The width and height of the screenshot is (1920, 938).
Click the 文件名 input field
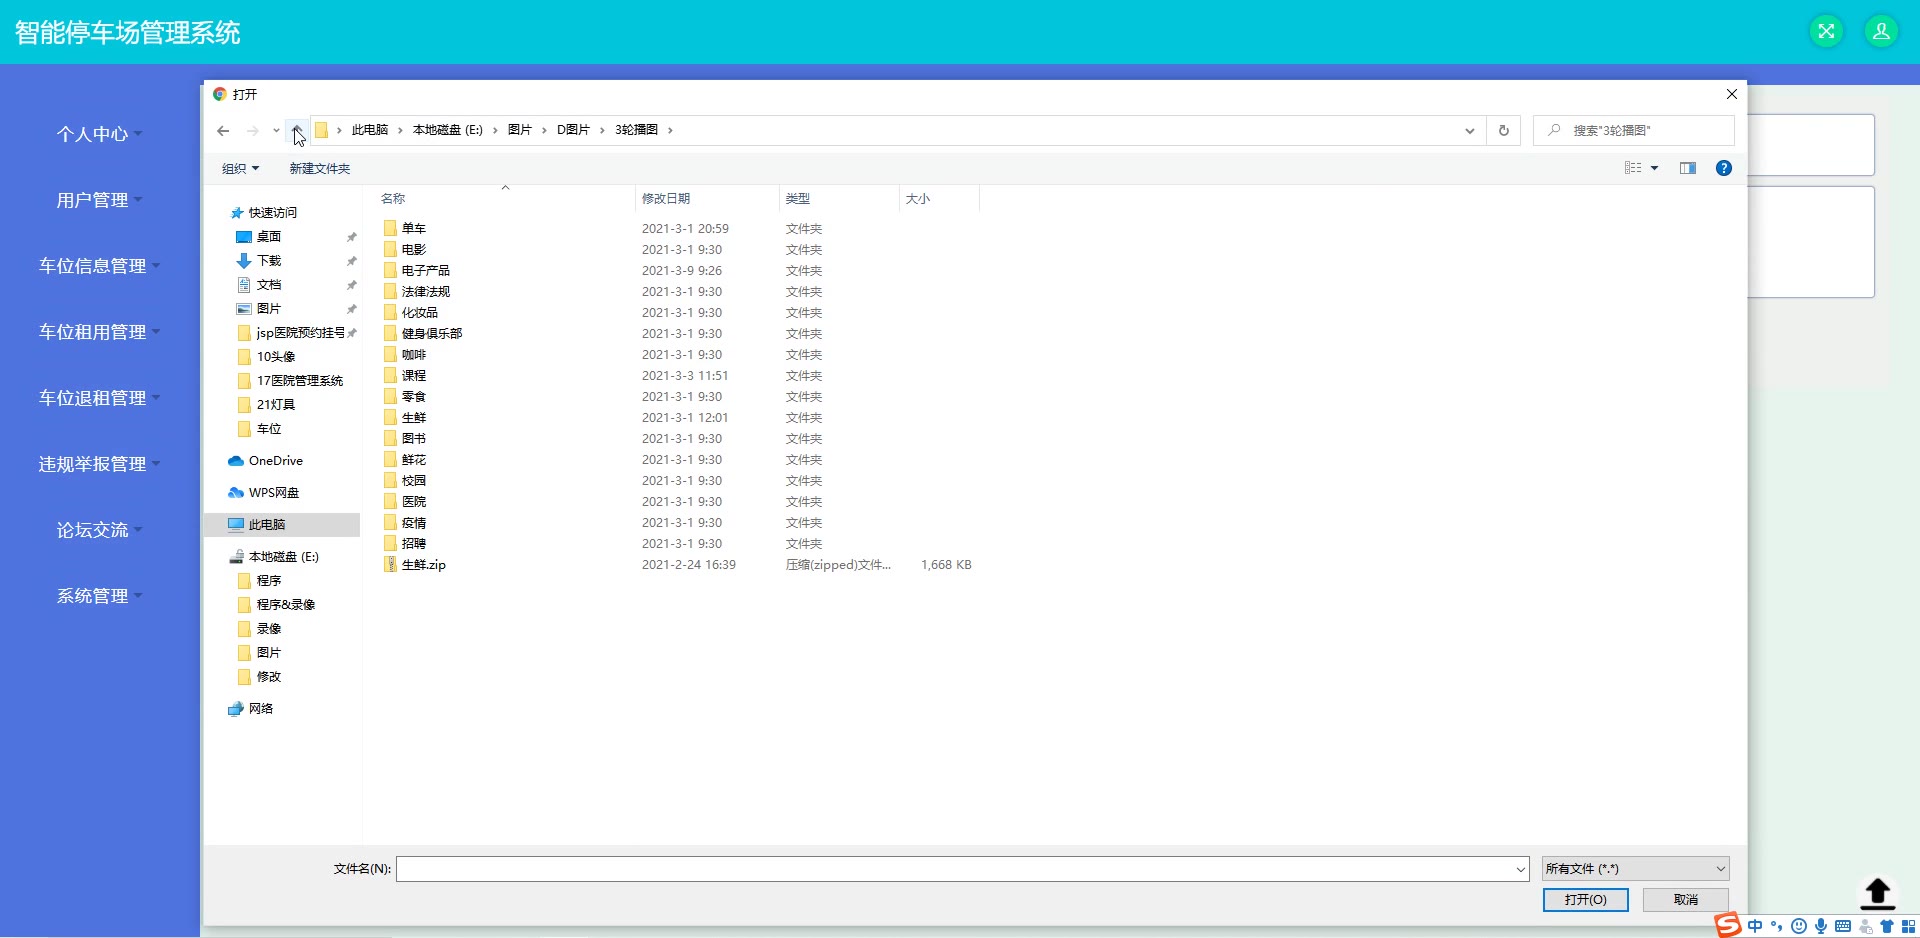(963, 869)
